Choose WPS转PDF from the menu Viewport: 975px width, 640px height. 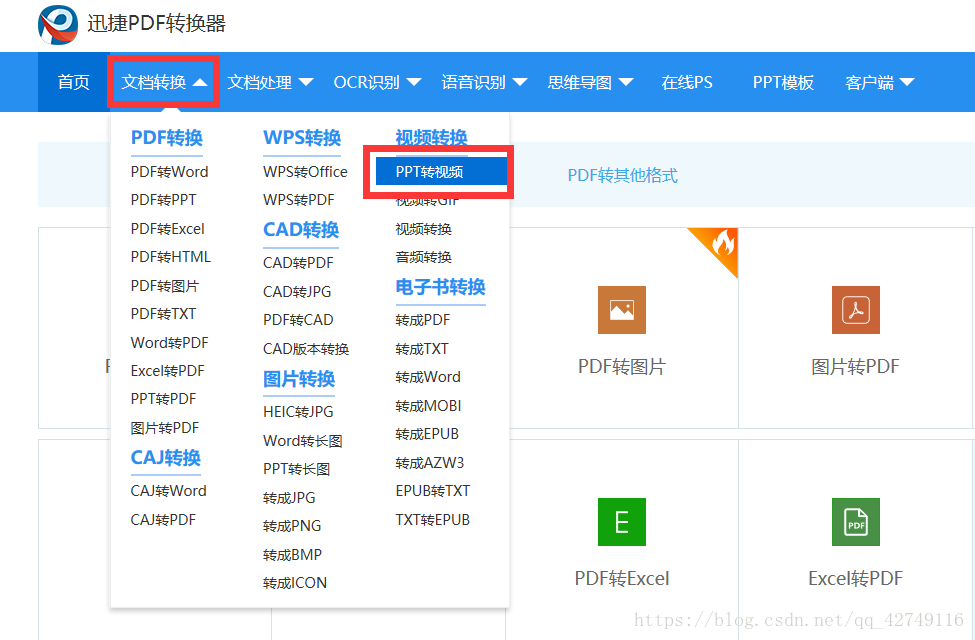pyautogui.click(x=298, y=200)
